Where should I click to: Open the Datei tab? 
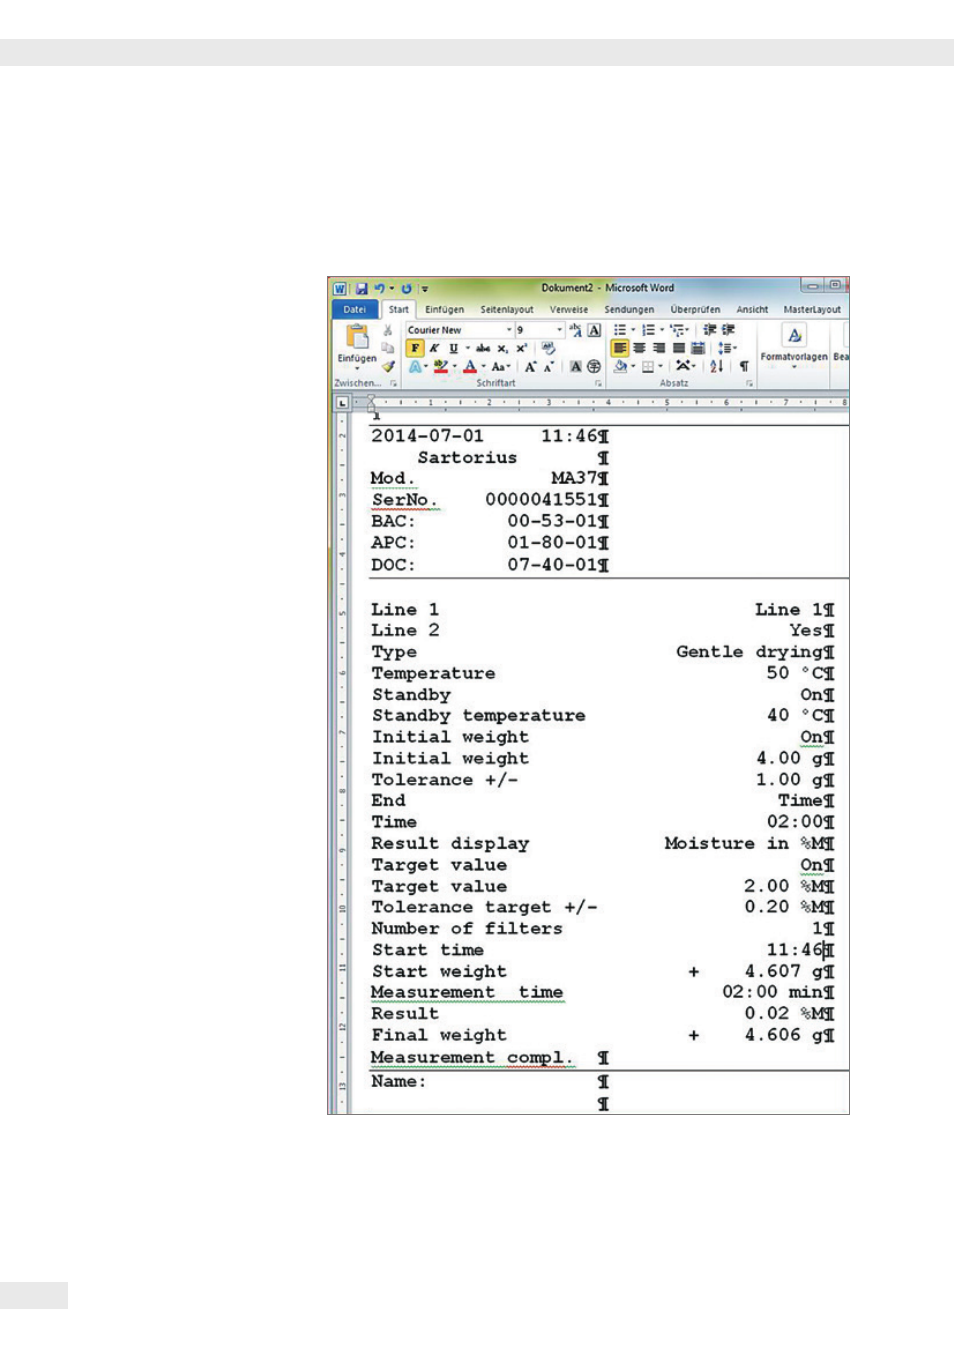point(355,310)
